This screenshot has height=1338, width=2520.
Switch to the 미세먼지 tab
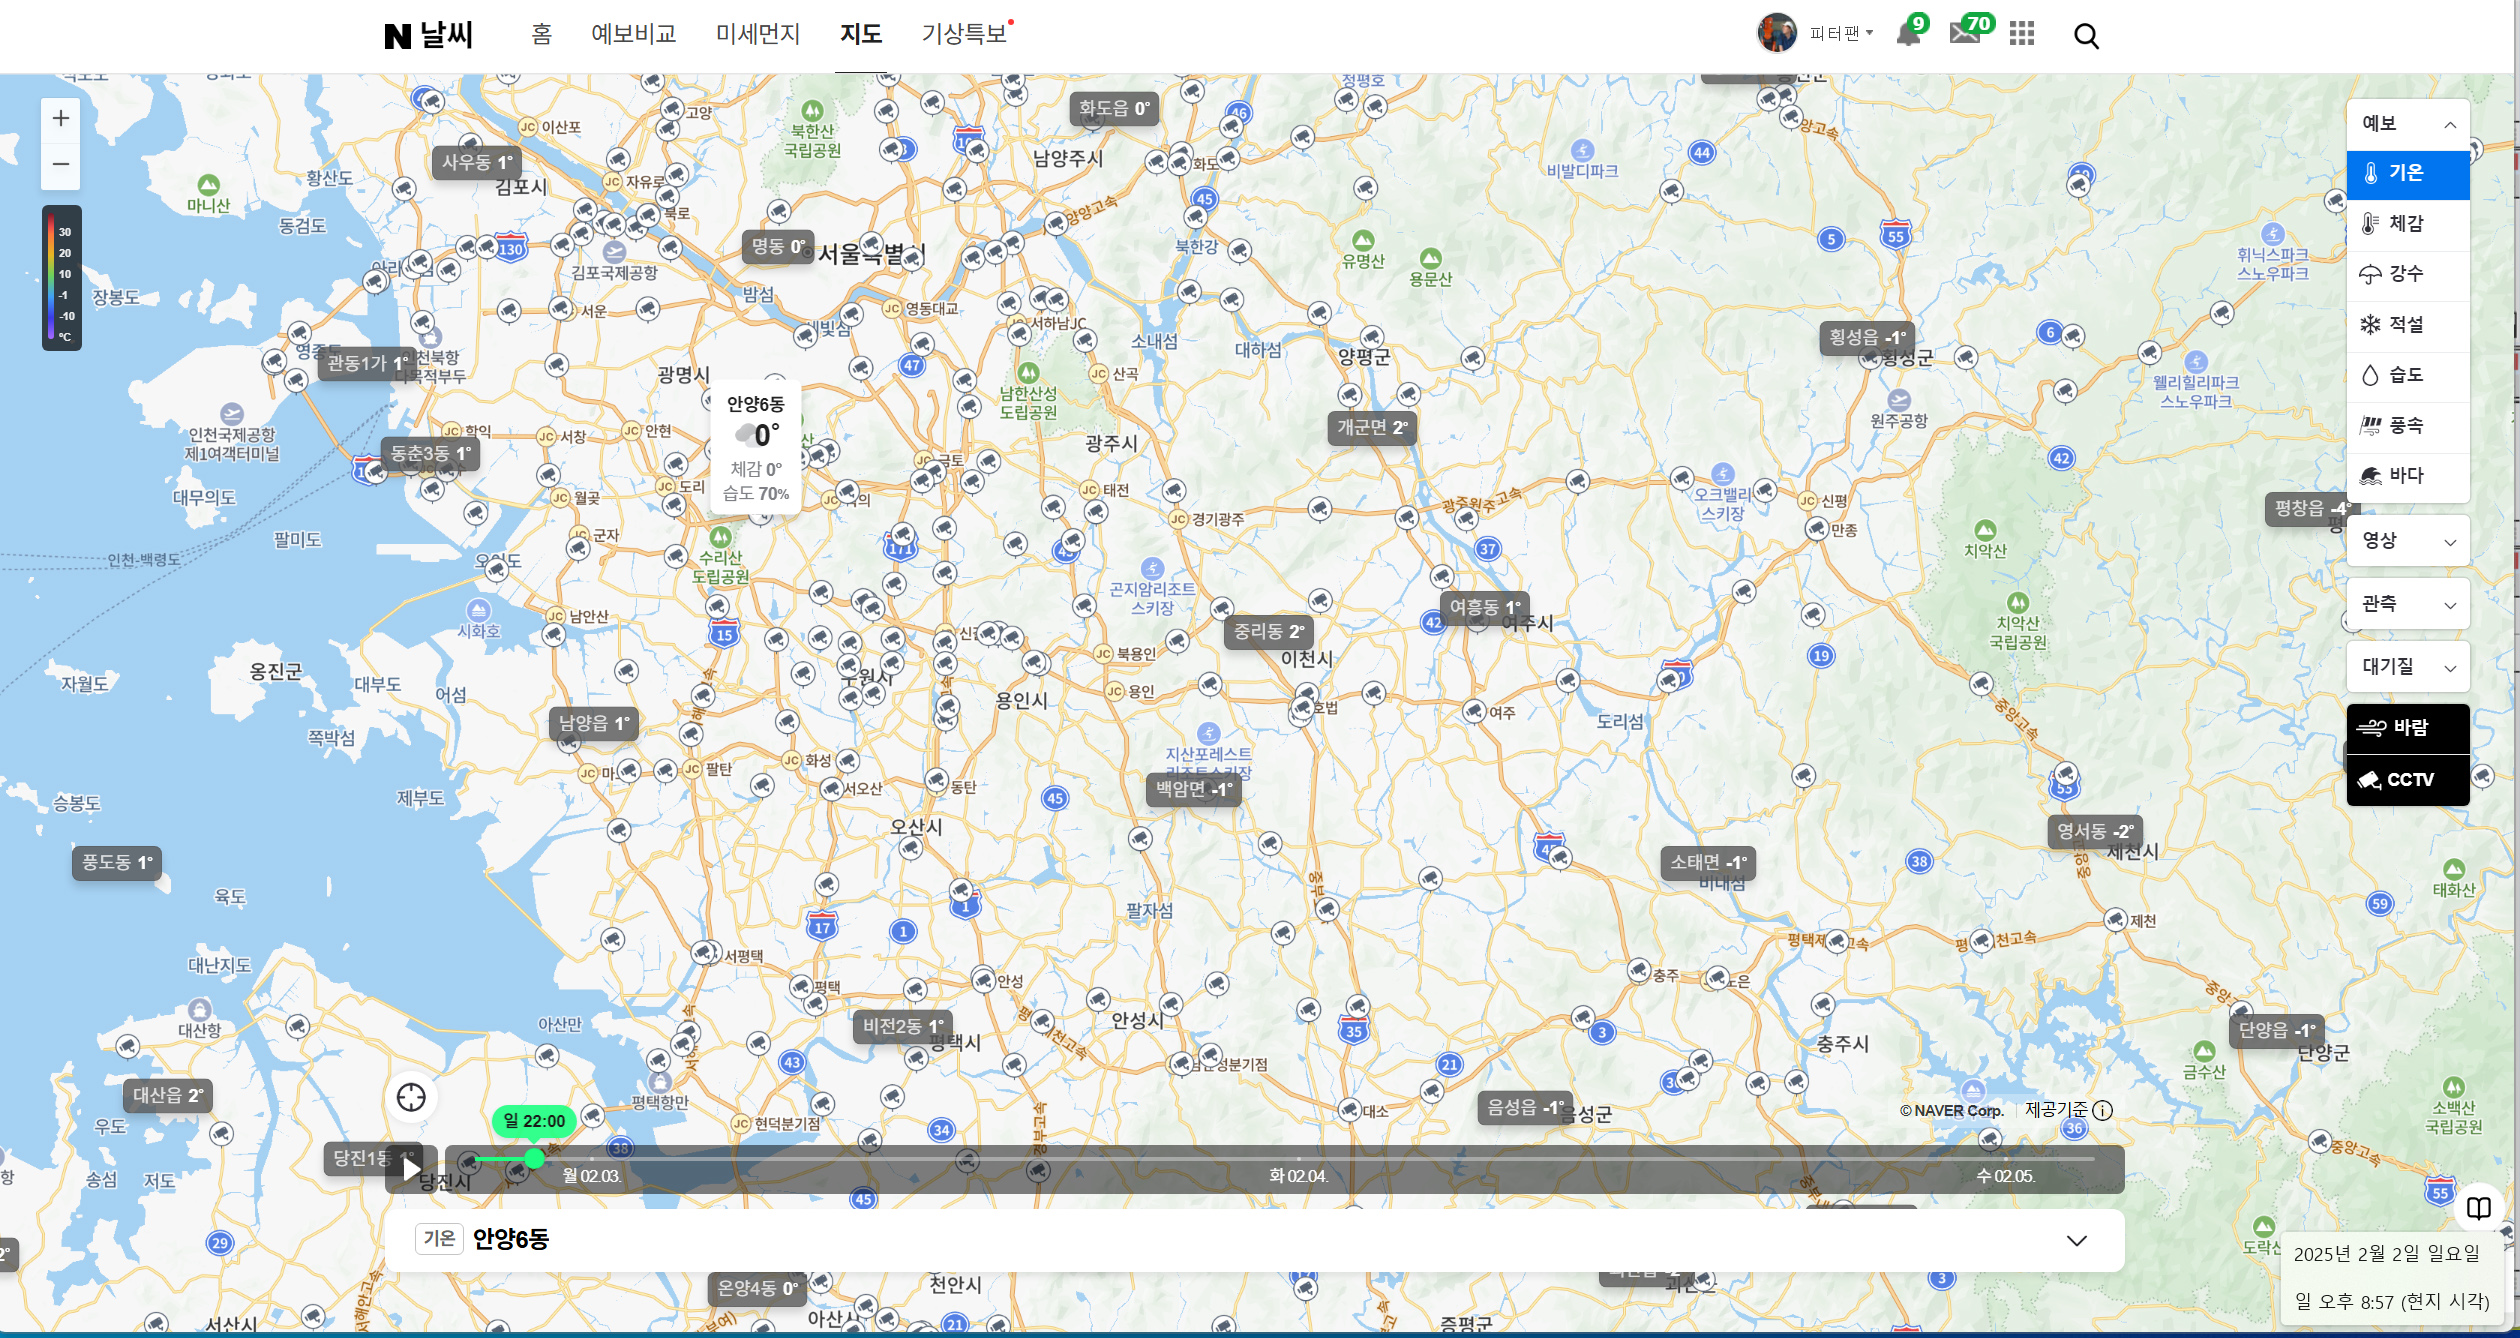click(757, 35)
